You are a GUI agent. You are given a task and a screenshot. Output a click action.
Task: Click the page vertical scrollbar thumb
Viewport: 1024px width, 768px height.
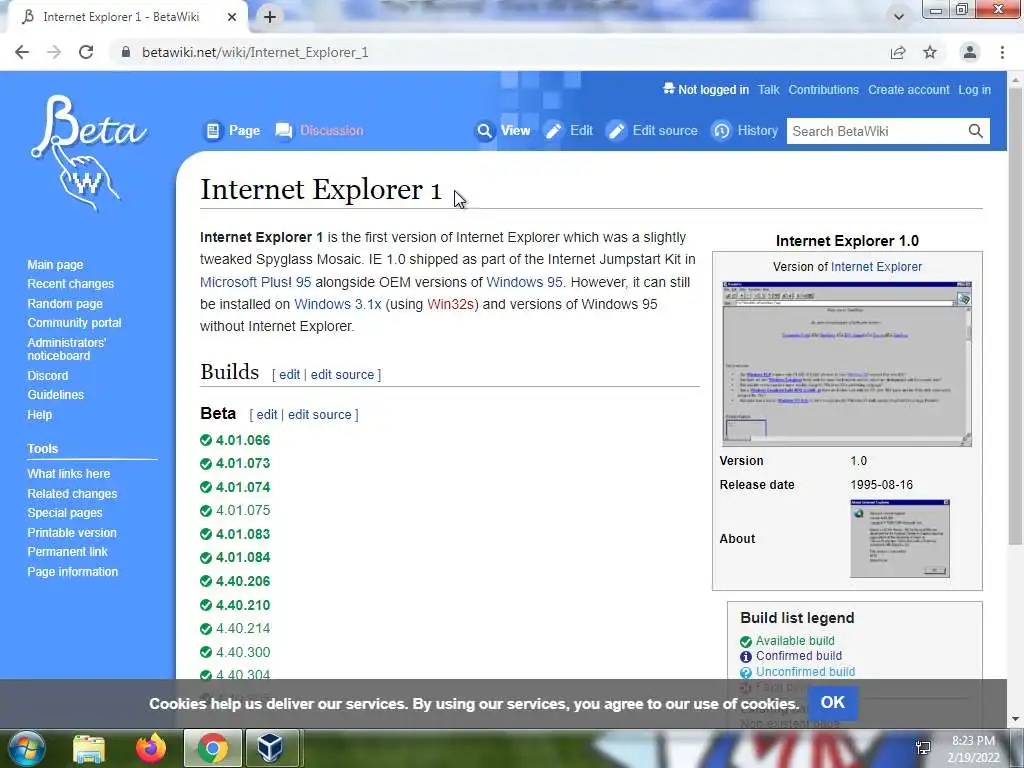click(x=1016, y=317)
